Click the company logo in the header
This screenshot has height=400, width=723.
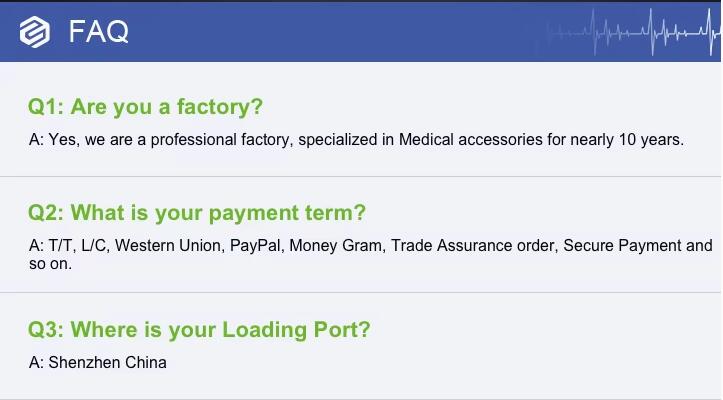click(x=34, y=32)
